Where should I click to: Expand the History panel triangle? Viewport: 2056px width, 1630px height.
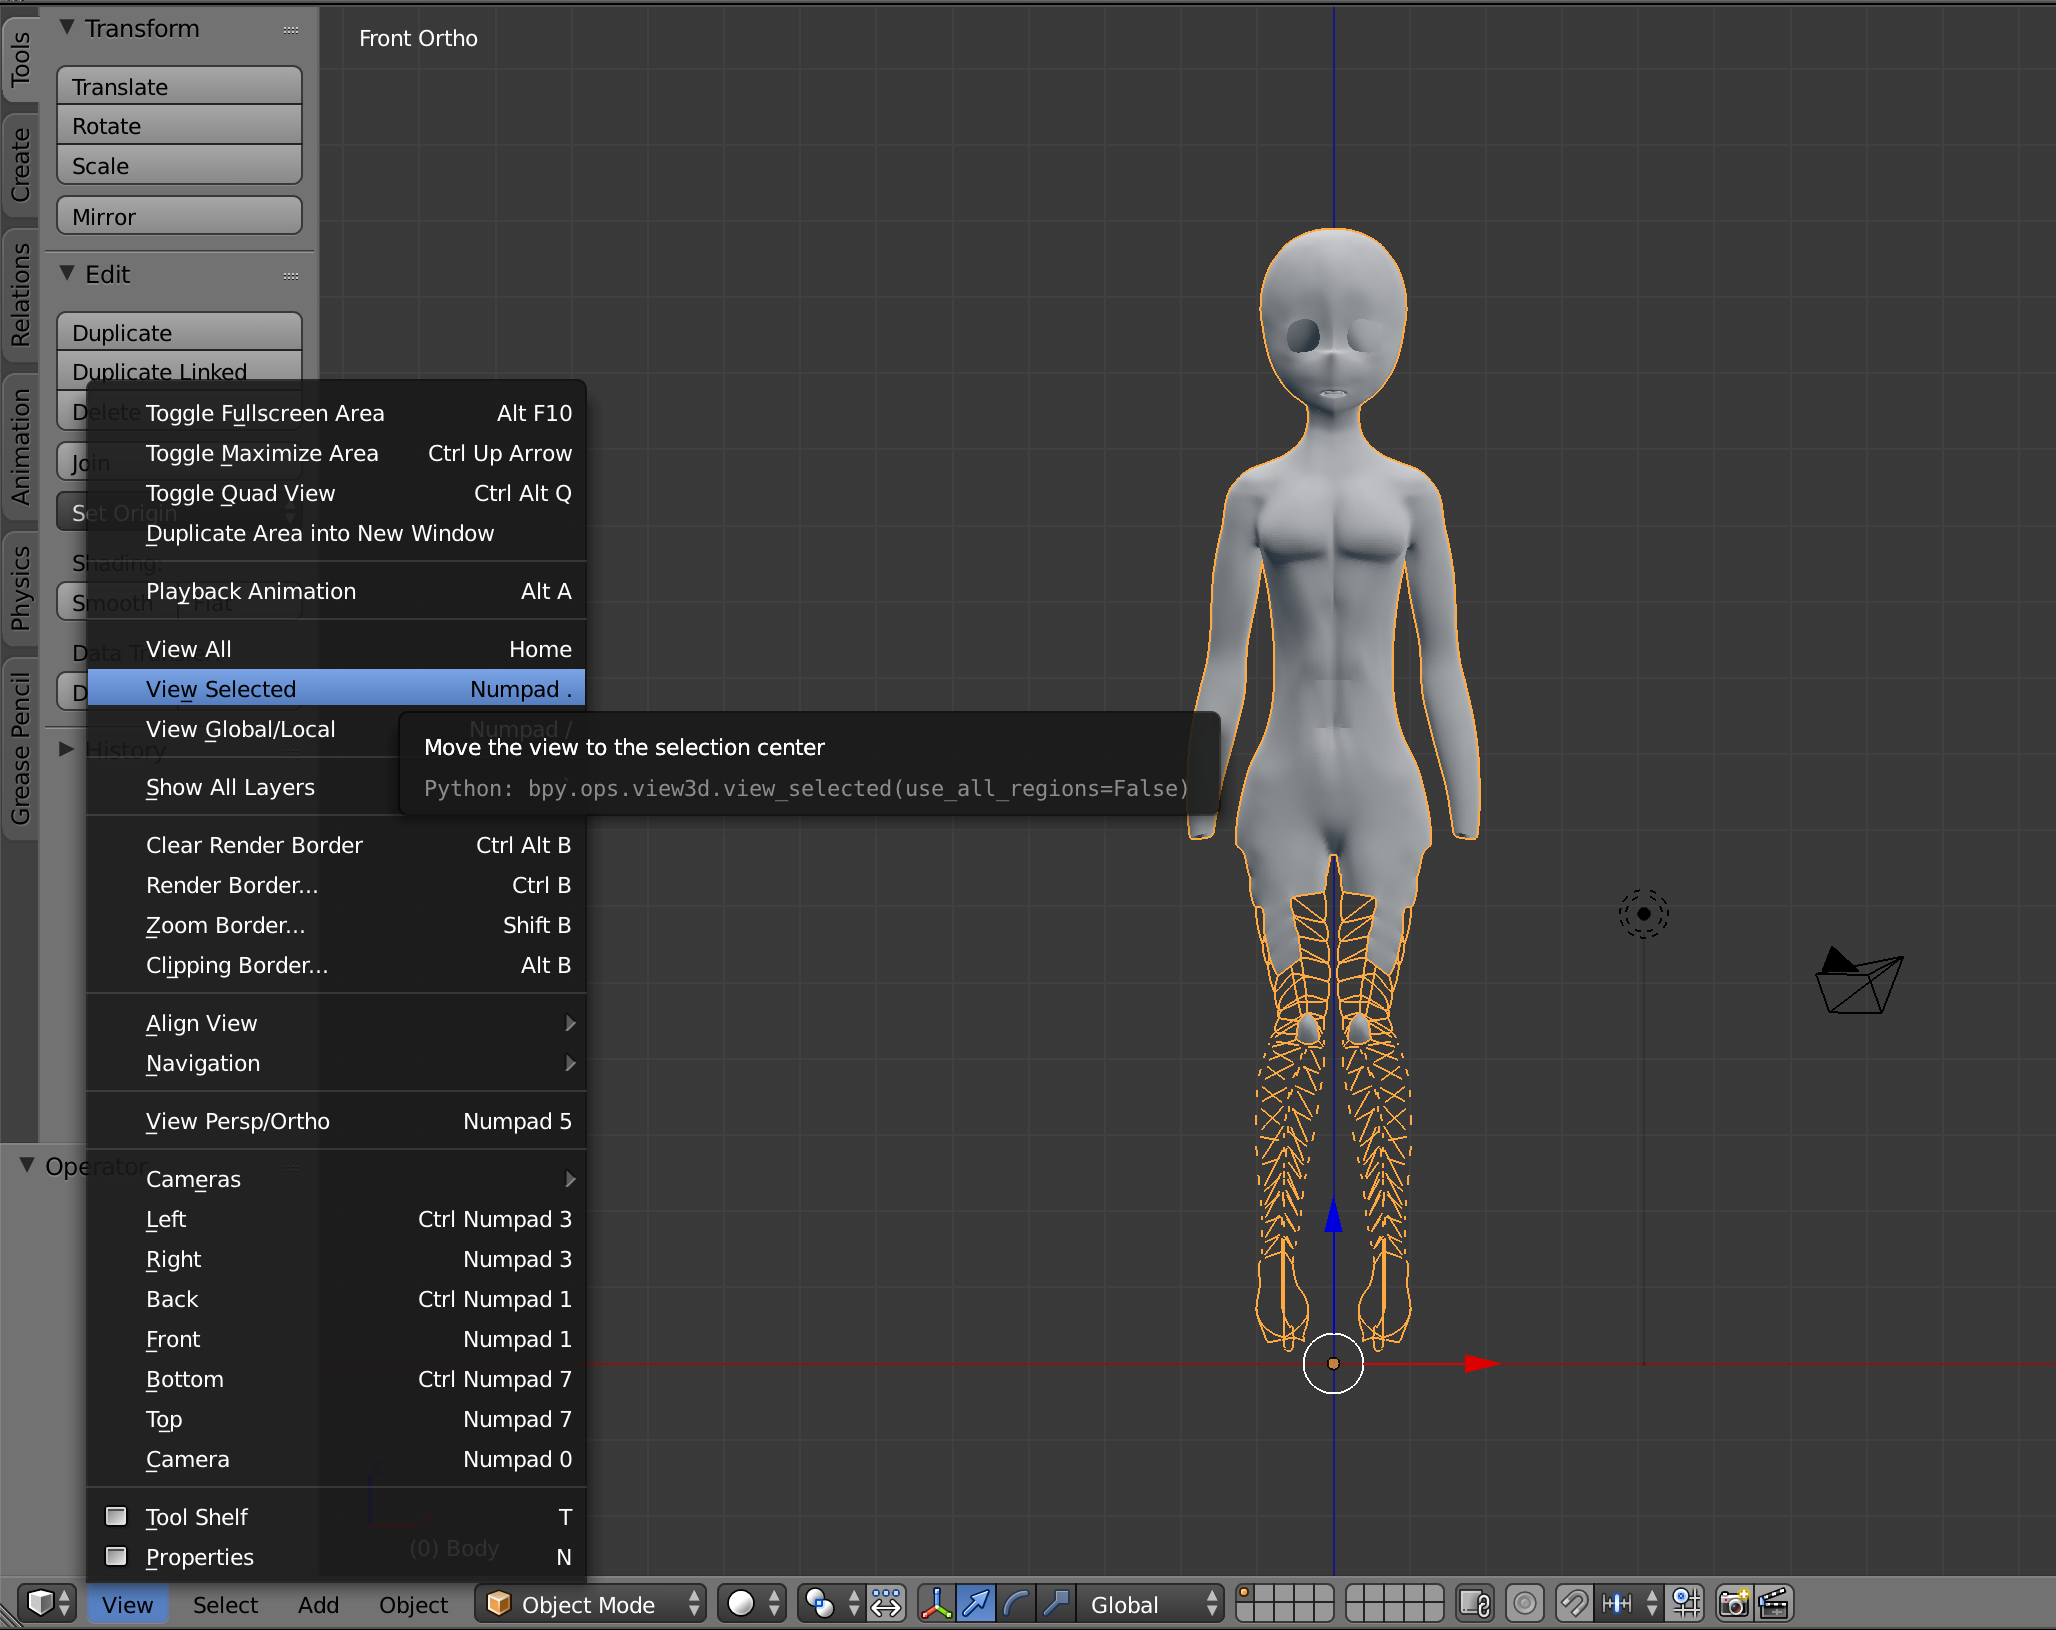pos(66,749)
